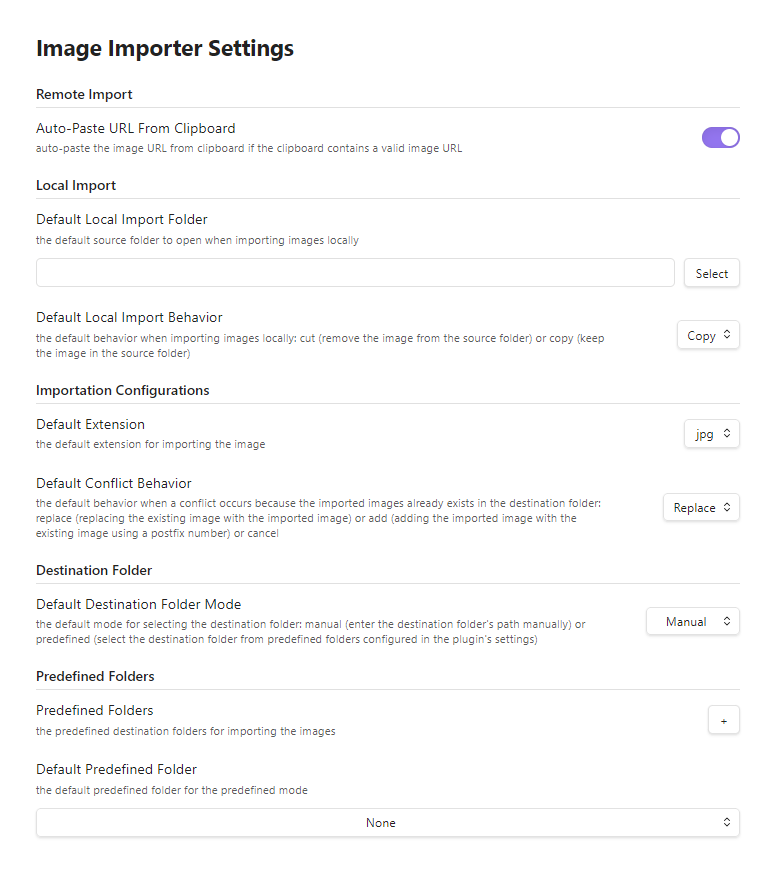Viewport: 779px width, 883px height.
Task: Open the jpg extension dropdown
Action: pyautogui.click(x=711, y=434)
